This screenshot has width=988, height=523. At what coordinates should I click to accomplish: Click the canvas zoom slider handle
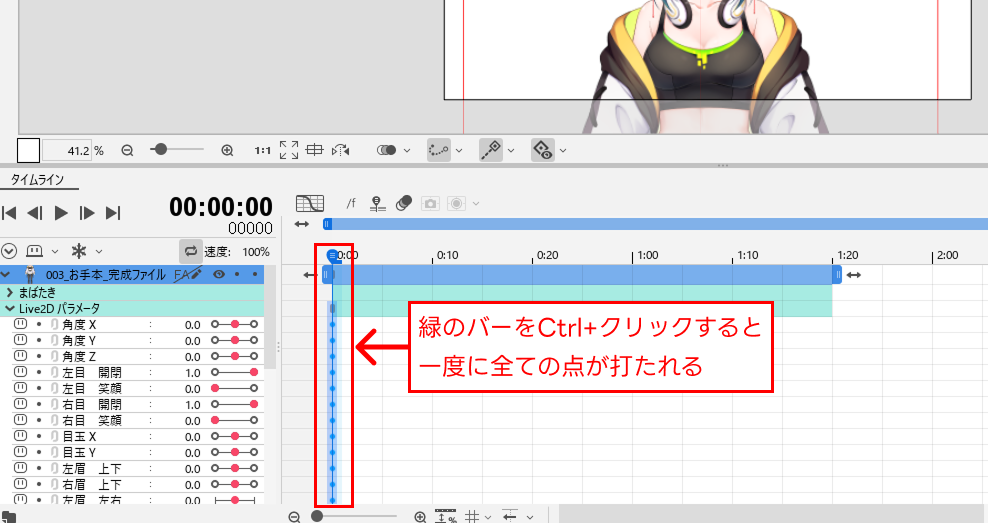pos(161,149)
